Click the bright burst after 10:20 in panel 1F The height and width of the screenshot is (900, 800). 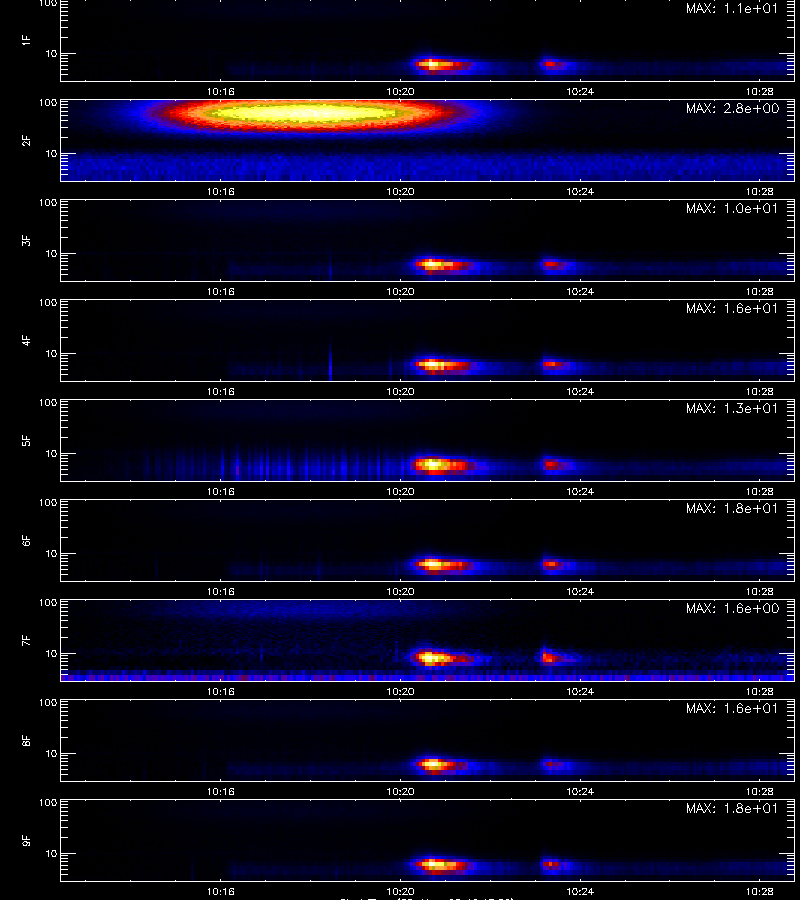pos(442,64)
